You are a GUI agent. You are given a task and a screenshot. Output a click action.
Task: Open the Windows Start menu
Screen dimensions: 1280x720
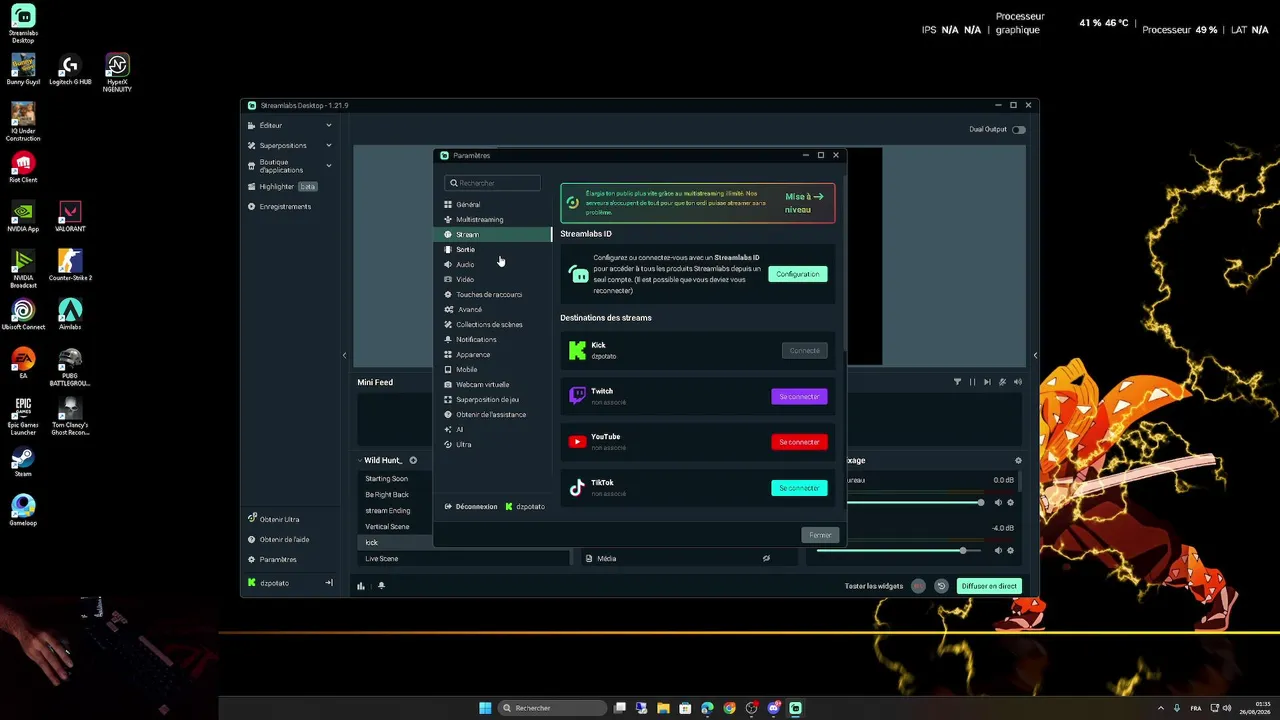coord(485,708)
